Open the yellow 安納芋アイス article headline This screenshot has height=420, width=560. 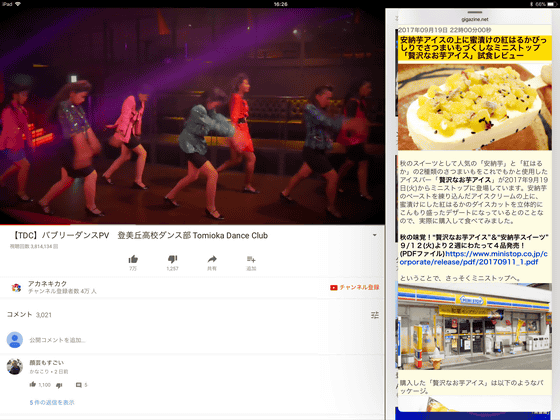tap(475, 48)
